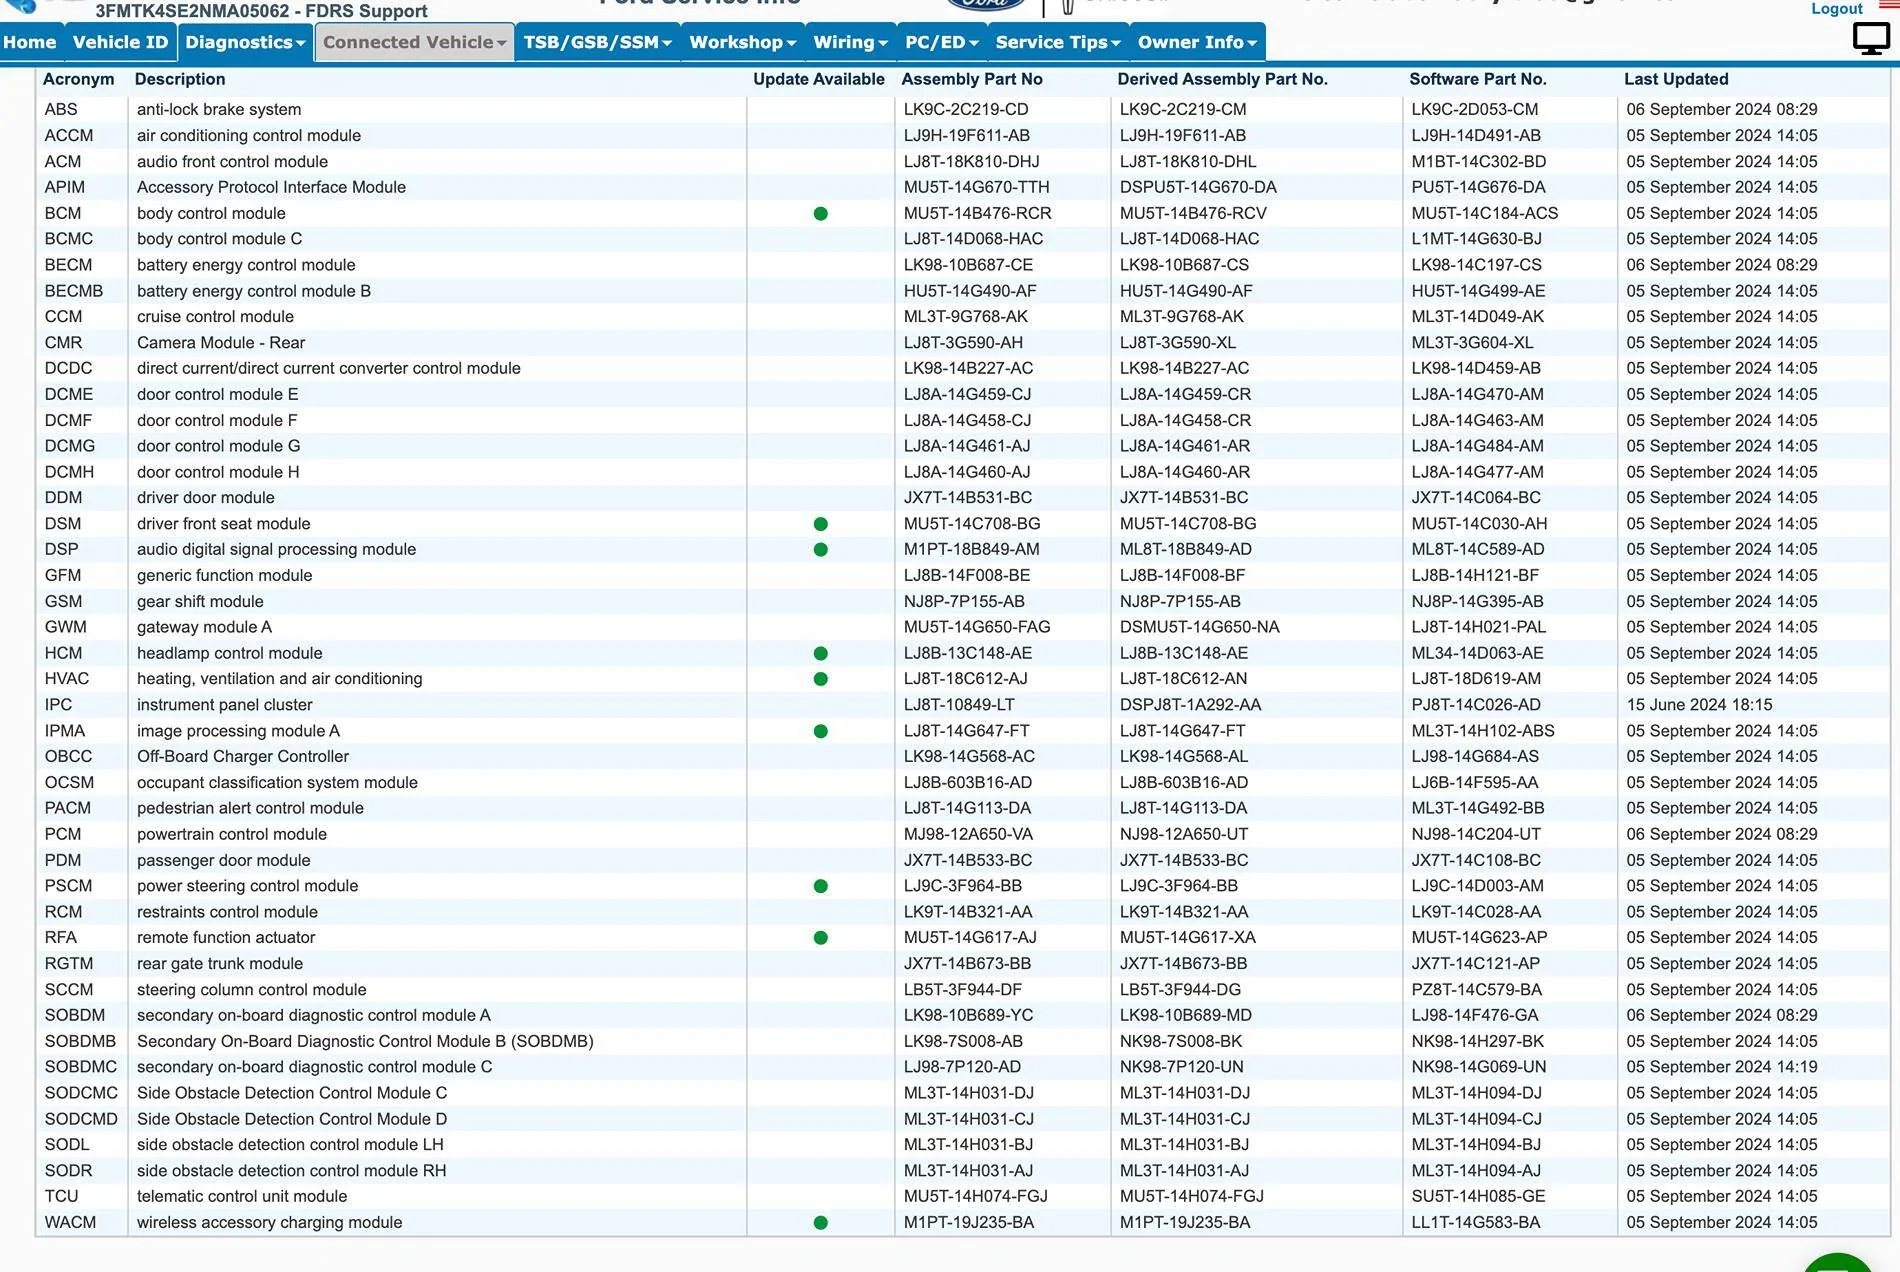The height and width of the screenshot is (1272, 1900).
Task: Select the 'body control module C' description
Action: [220, 239]
